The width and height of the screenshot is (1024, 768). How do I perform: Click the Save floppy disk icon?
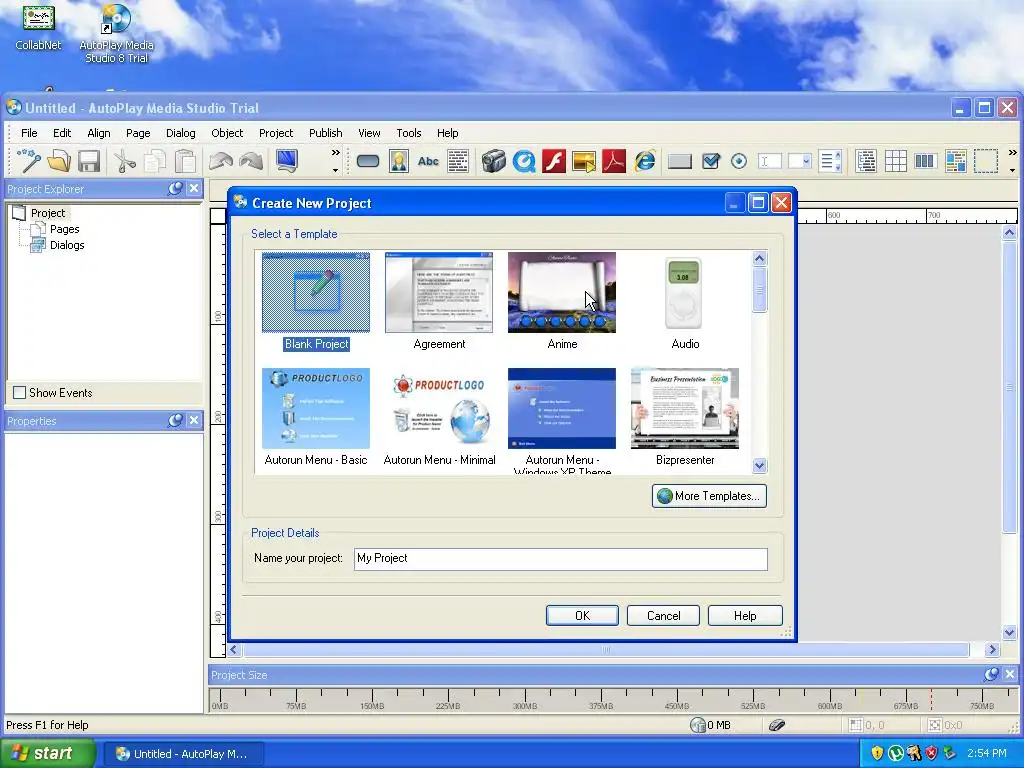point(89,161)
